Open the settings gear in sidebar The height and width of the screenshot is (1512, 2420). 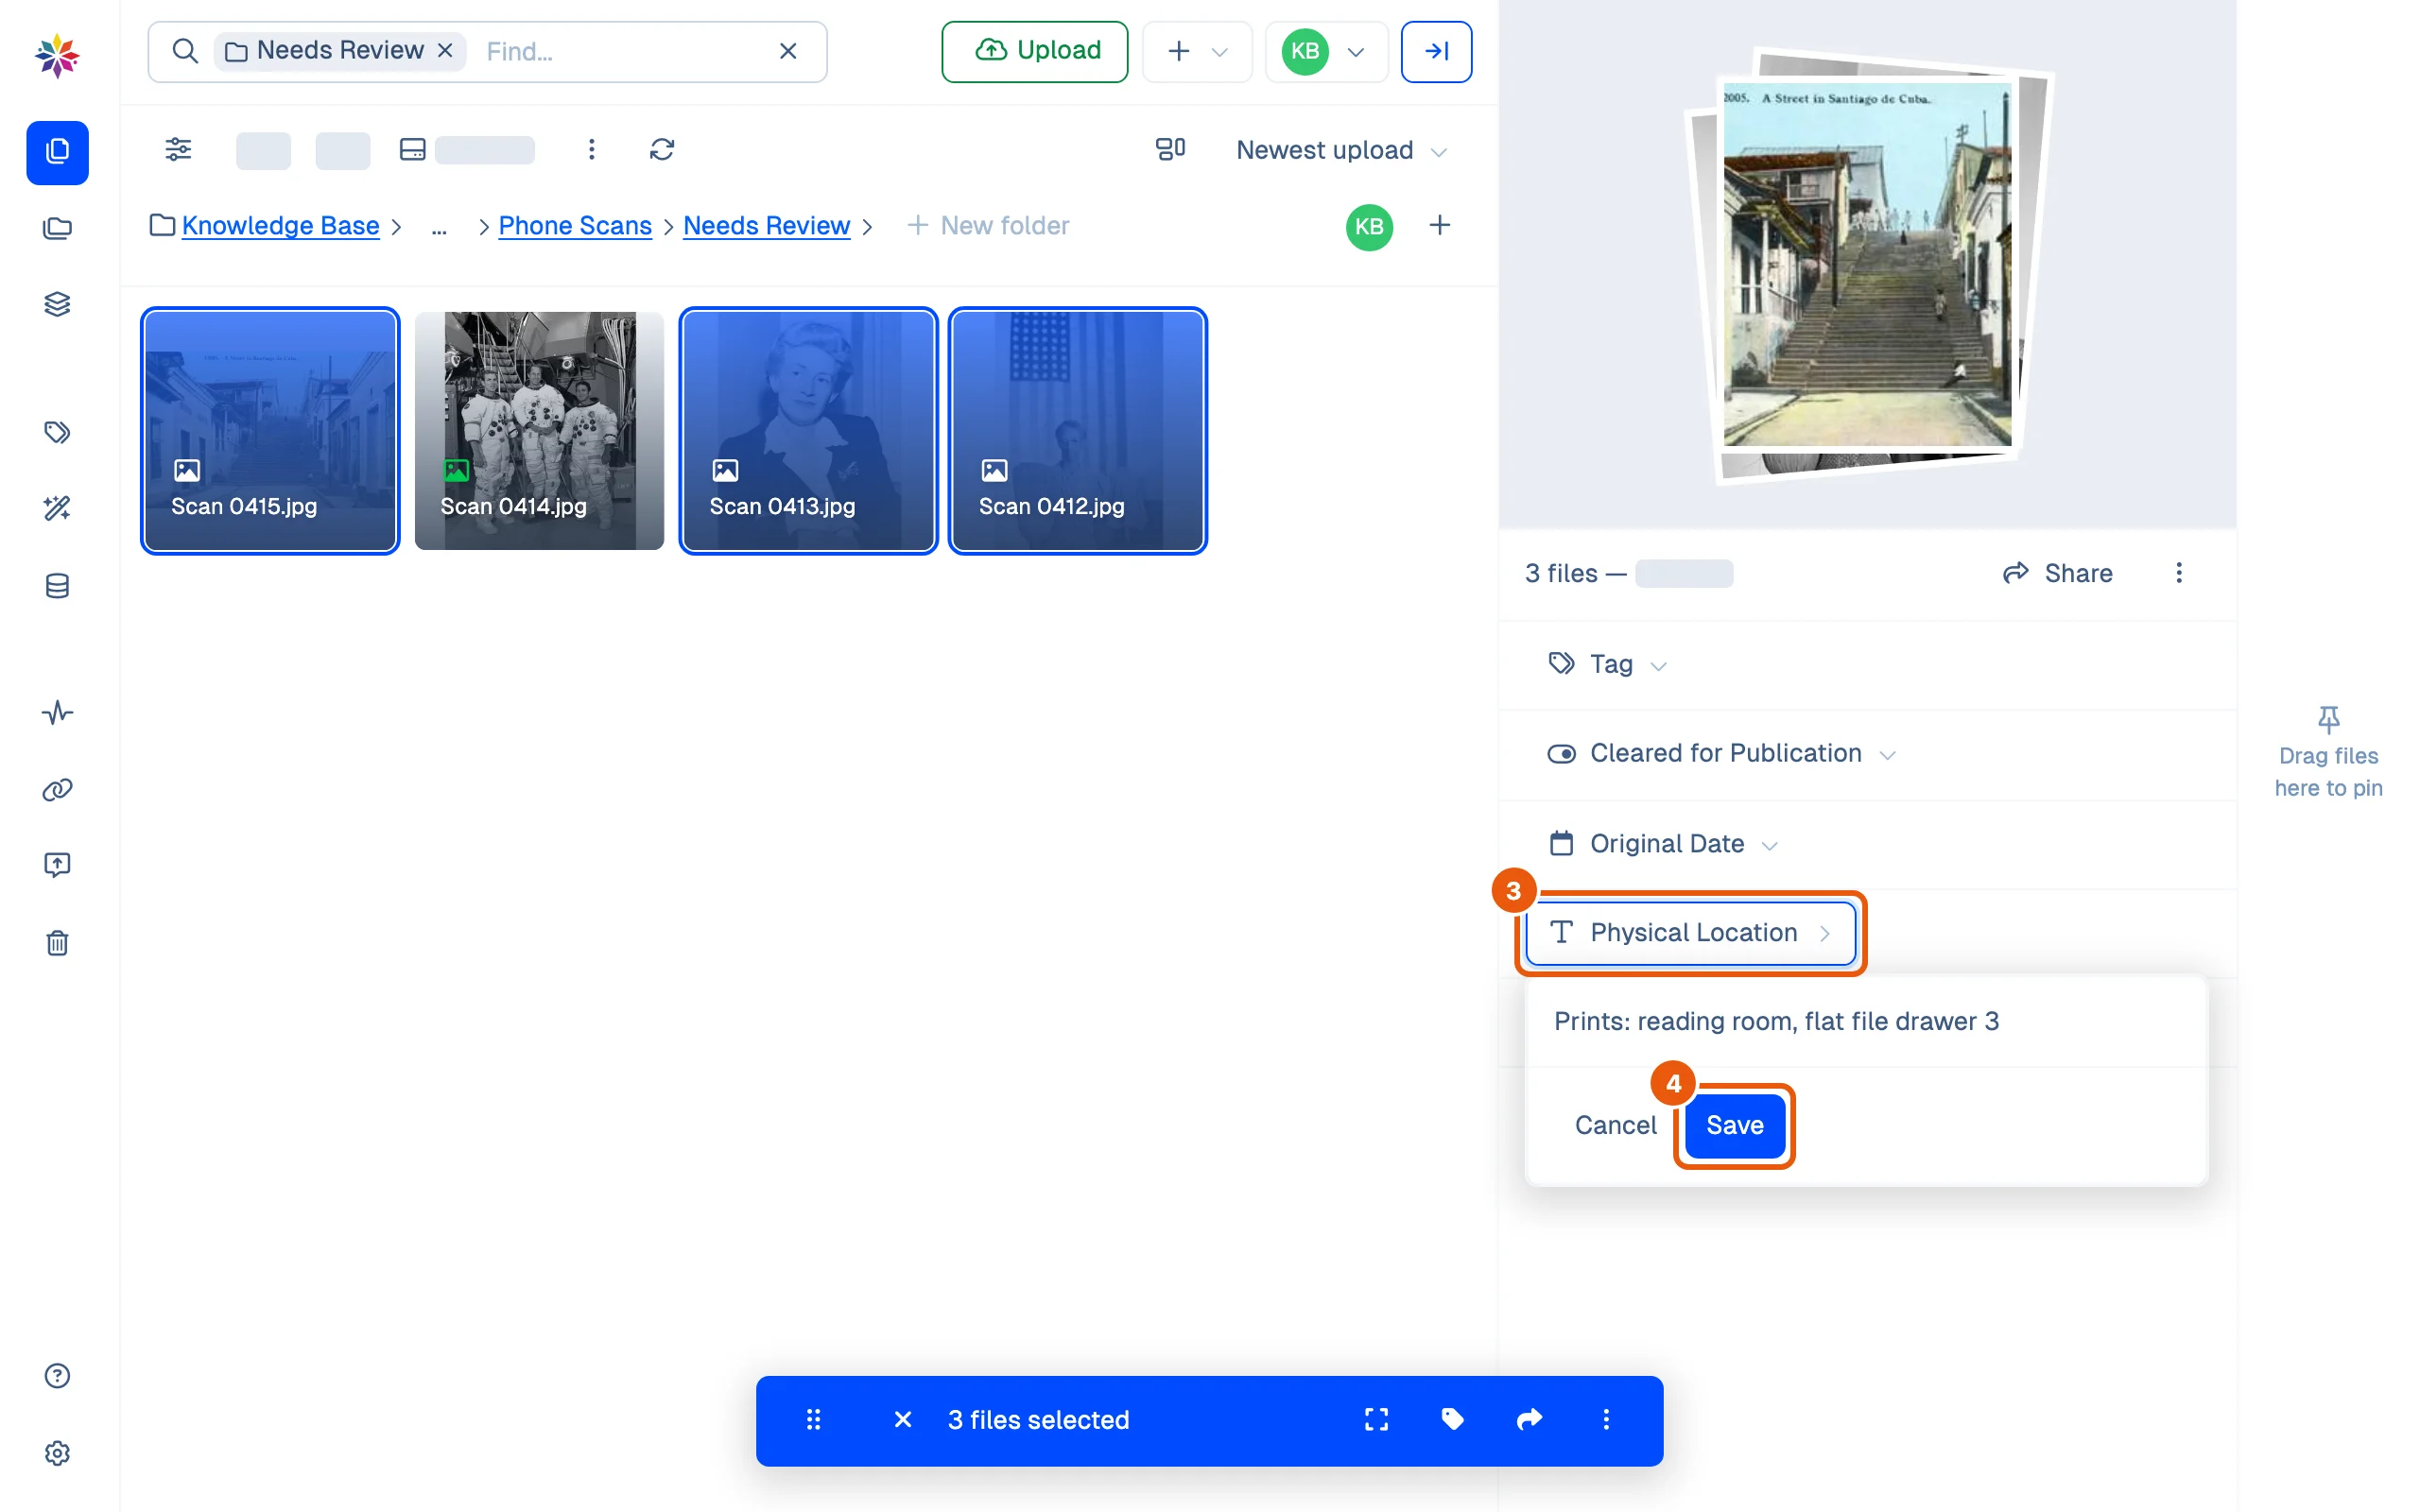[x=57, y=1452]
